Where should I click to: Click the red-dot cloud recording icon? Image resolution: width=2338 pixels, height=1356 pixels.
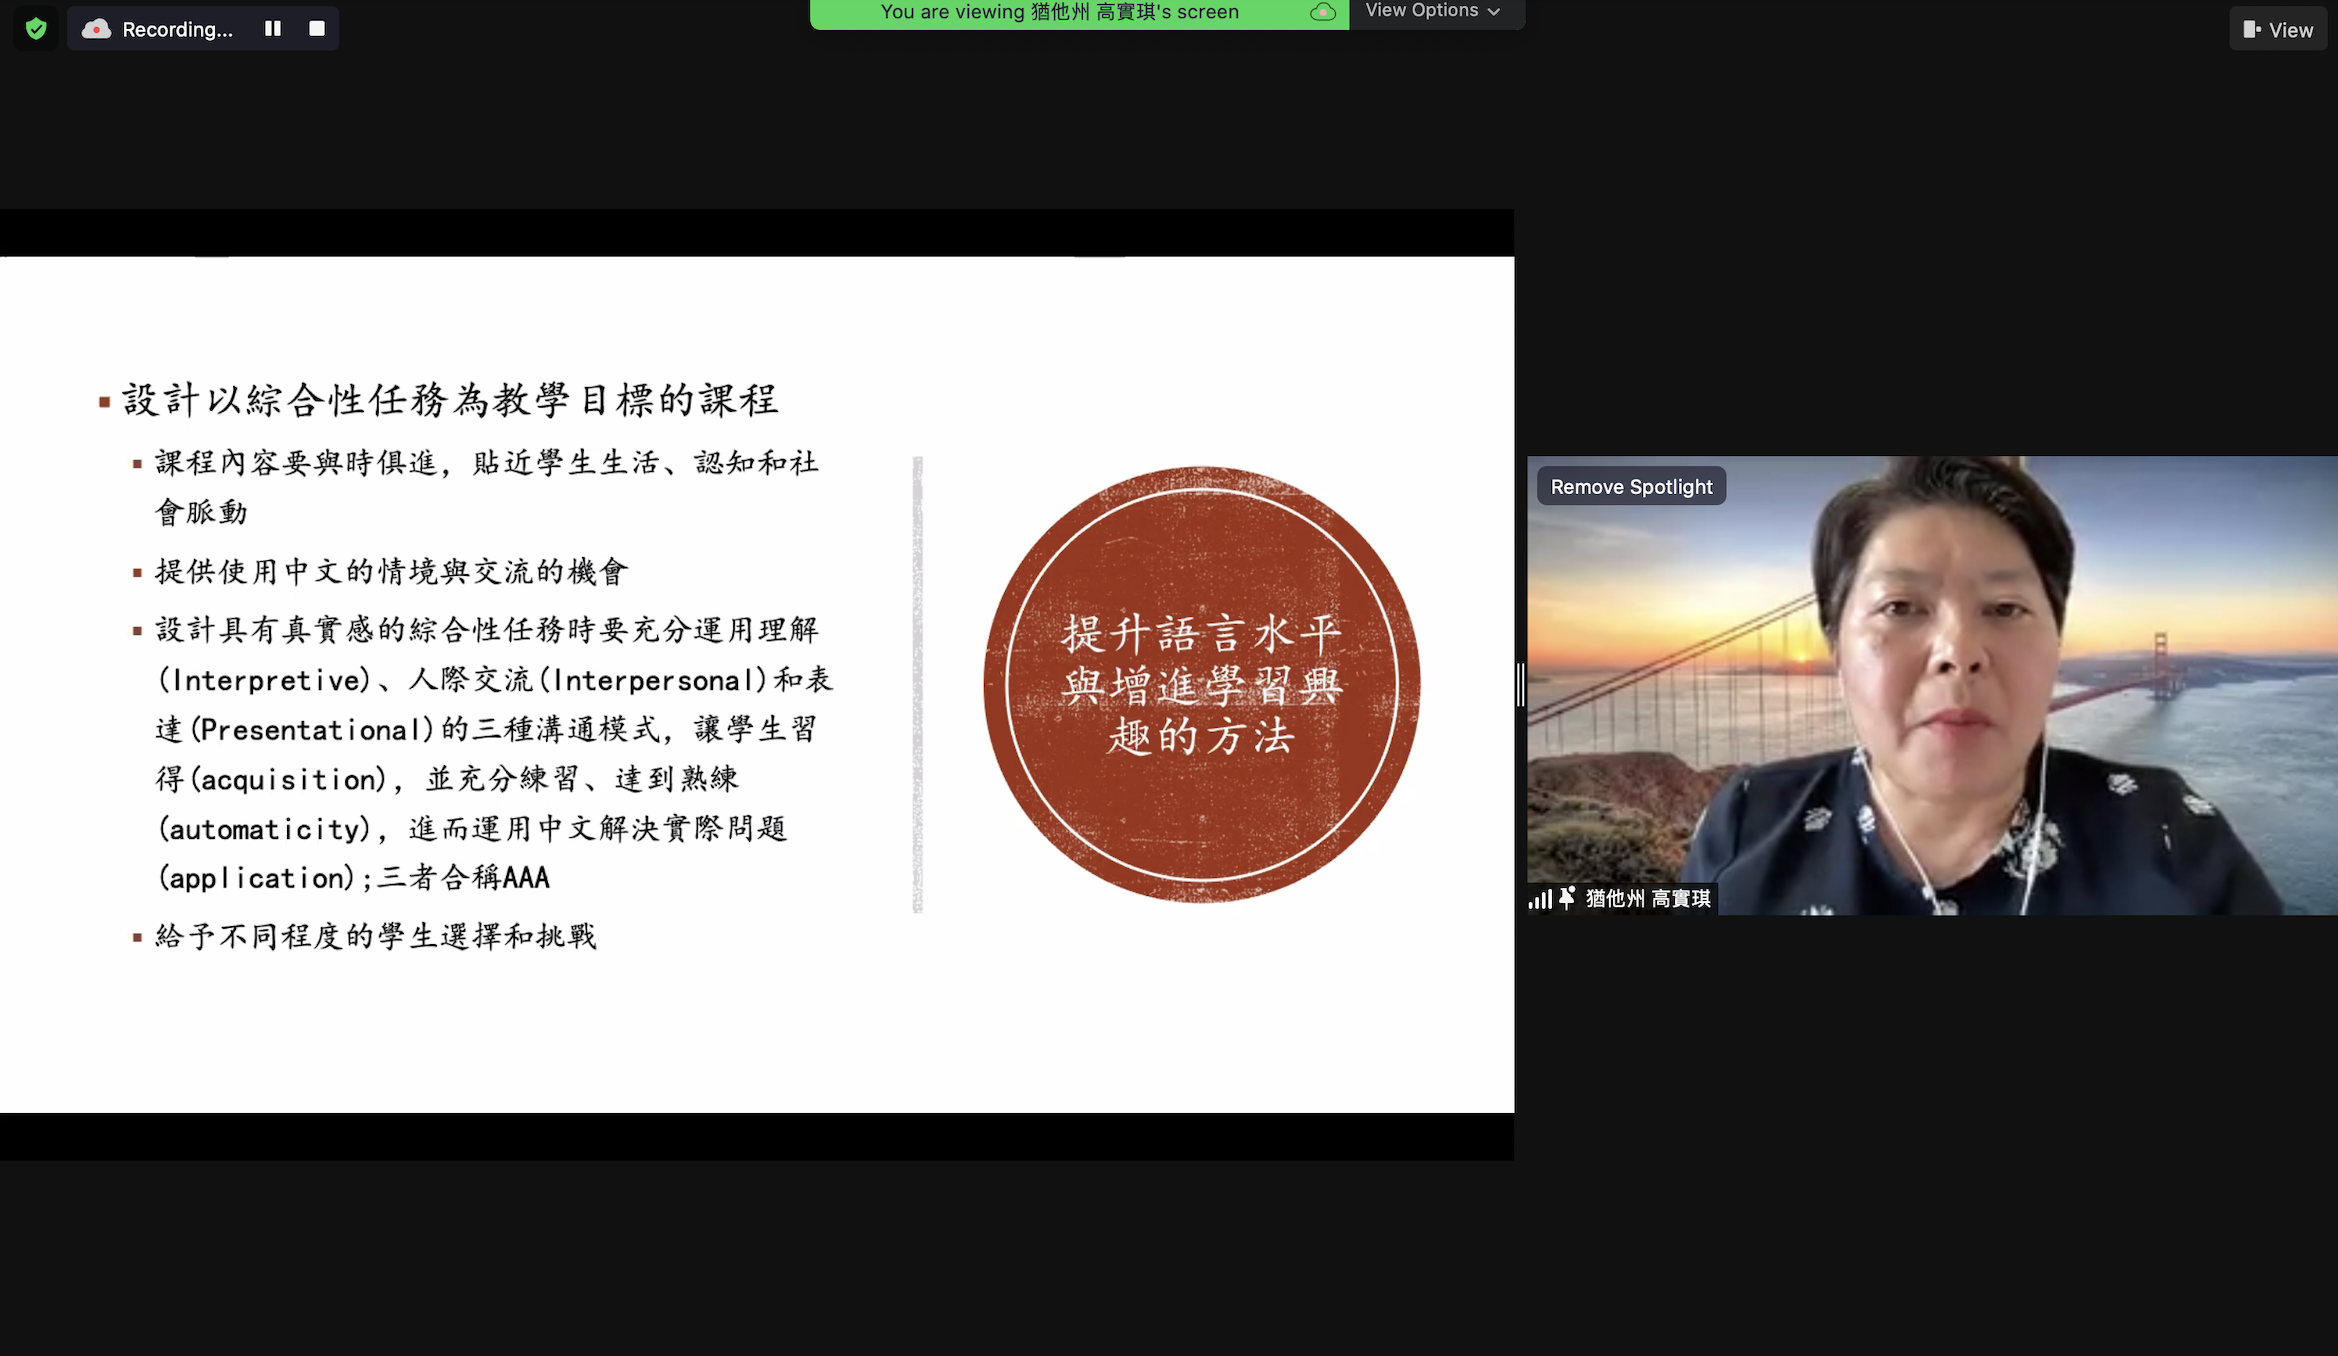click(x=96, y=29)
